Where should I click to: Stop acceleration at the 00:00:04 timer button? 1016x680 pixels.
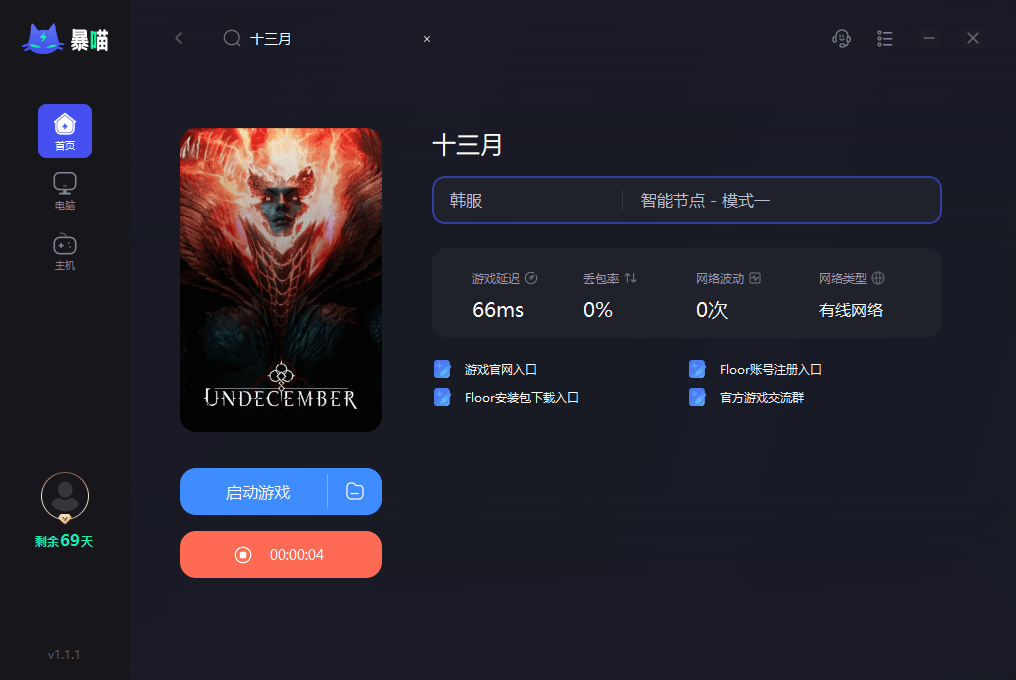[x=281, y=554]
